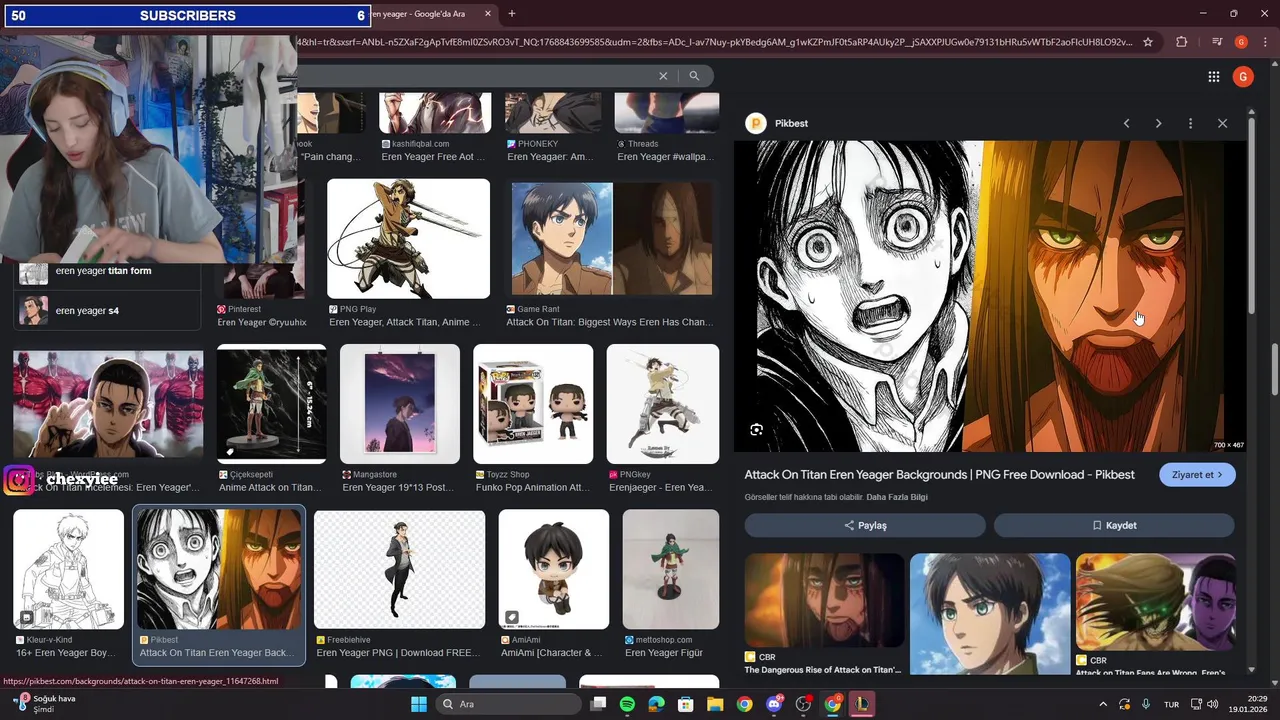Open the 'Eren Yeager ©ryuuhix' Pinterest result
Screen dimensions: 1280x720
tap(262, 322)
